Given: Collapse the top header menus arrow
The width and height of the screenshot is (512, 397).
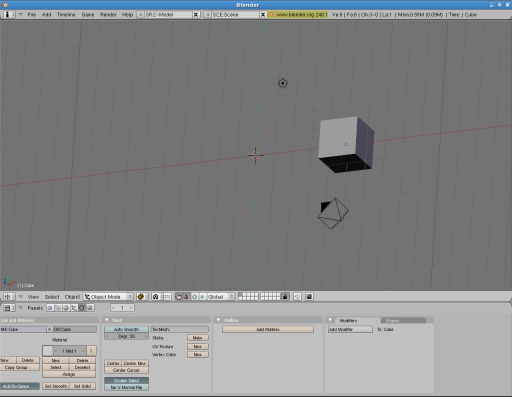Looking at the screenshot, I should tap(21, 15).
